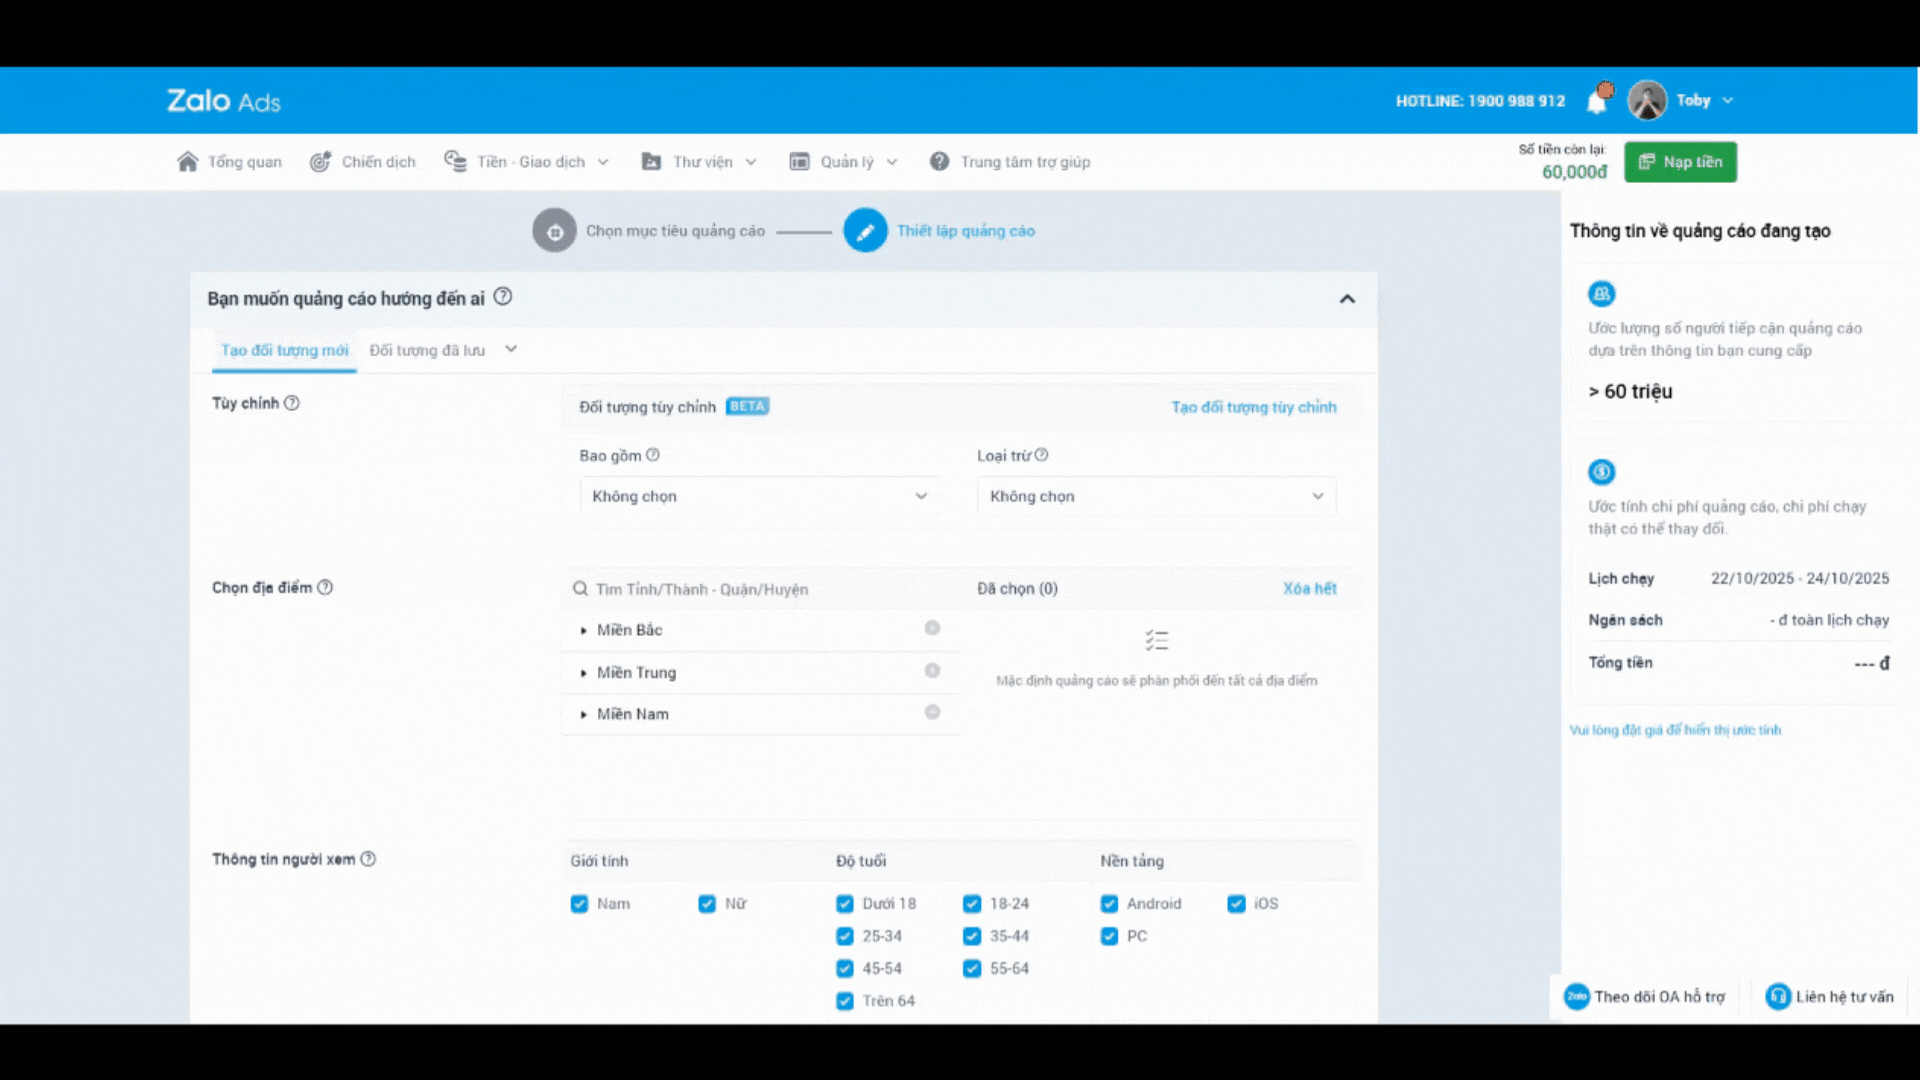Click Tạo đối tượng tùy chỉnh link
This screenshot has width=1920, height=1080.
coord(1253,407)
